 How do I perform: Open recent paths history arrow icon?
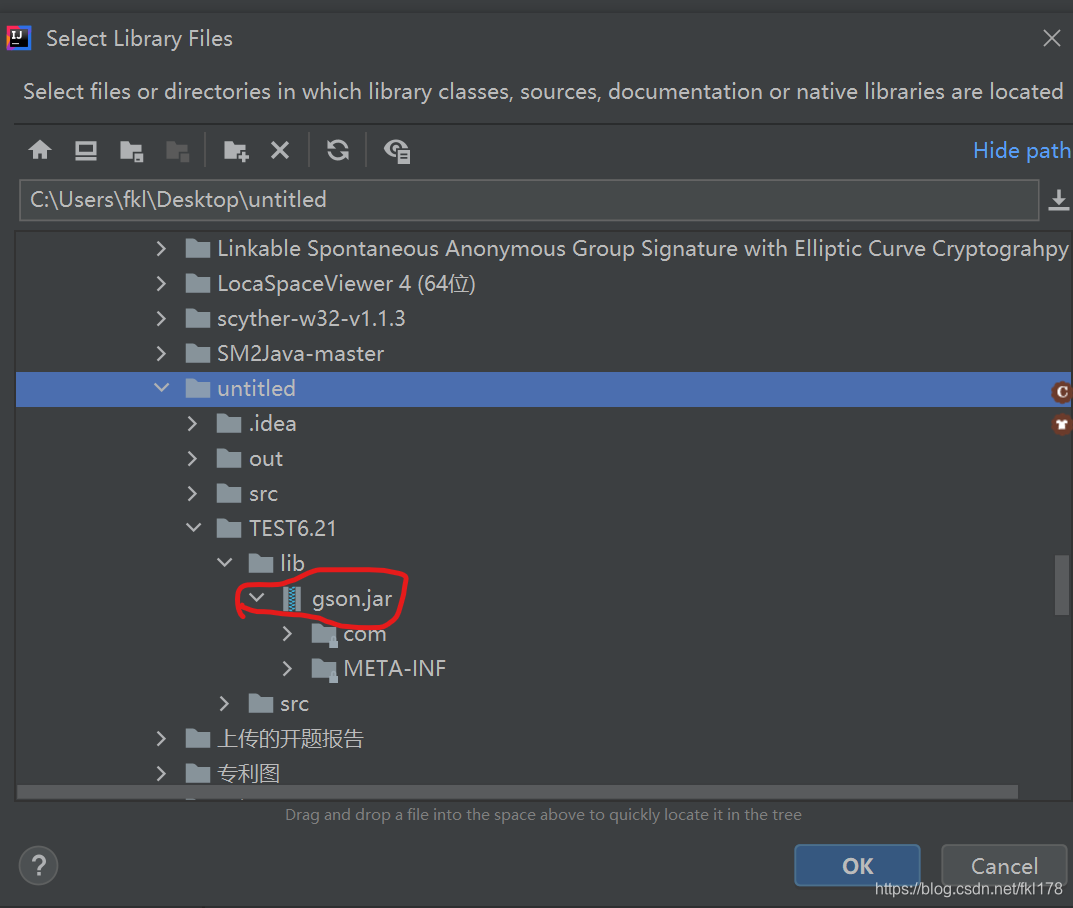pos(1059,200)
